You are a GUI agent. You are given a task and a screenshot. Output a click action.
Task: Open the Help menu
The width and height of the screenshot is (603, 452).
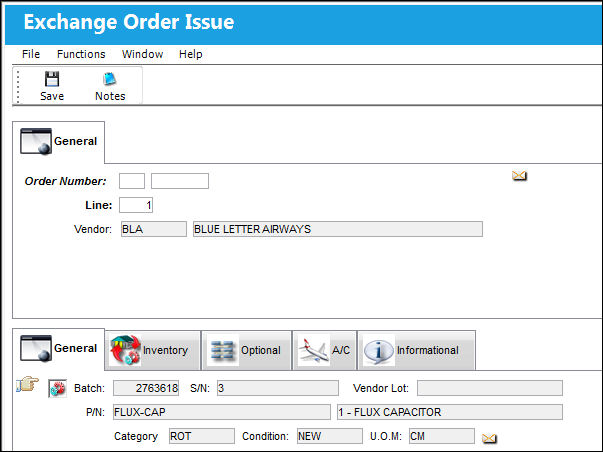(190, 54)
